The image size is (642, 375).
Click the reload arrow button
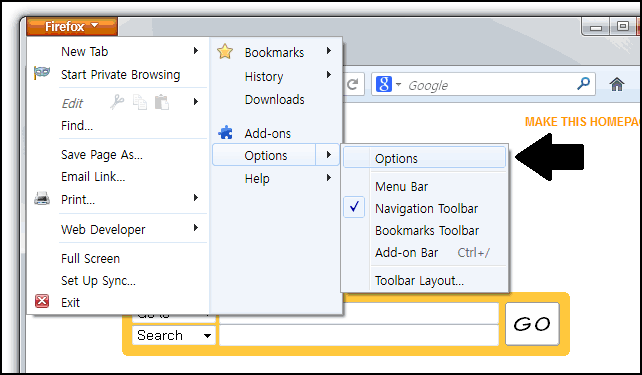[353, 84]
